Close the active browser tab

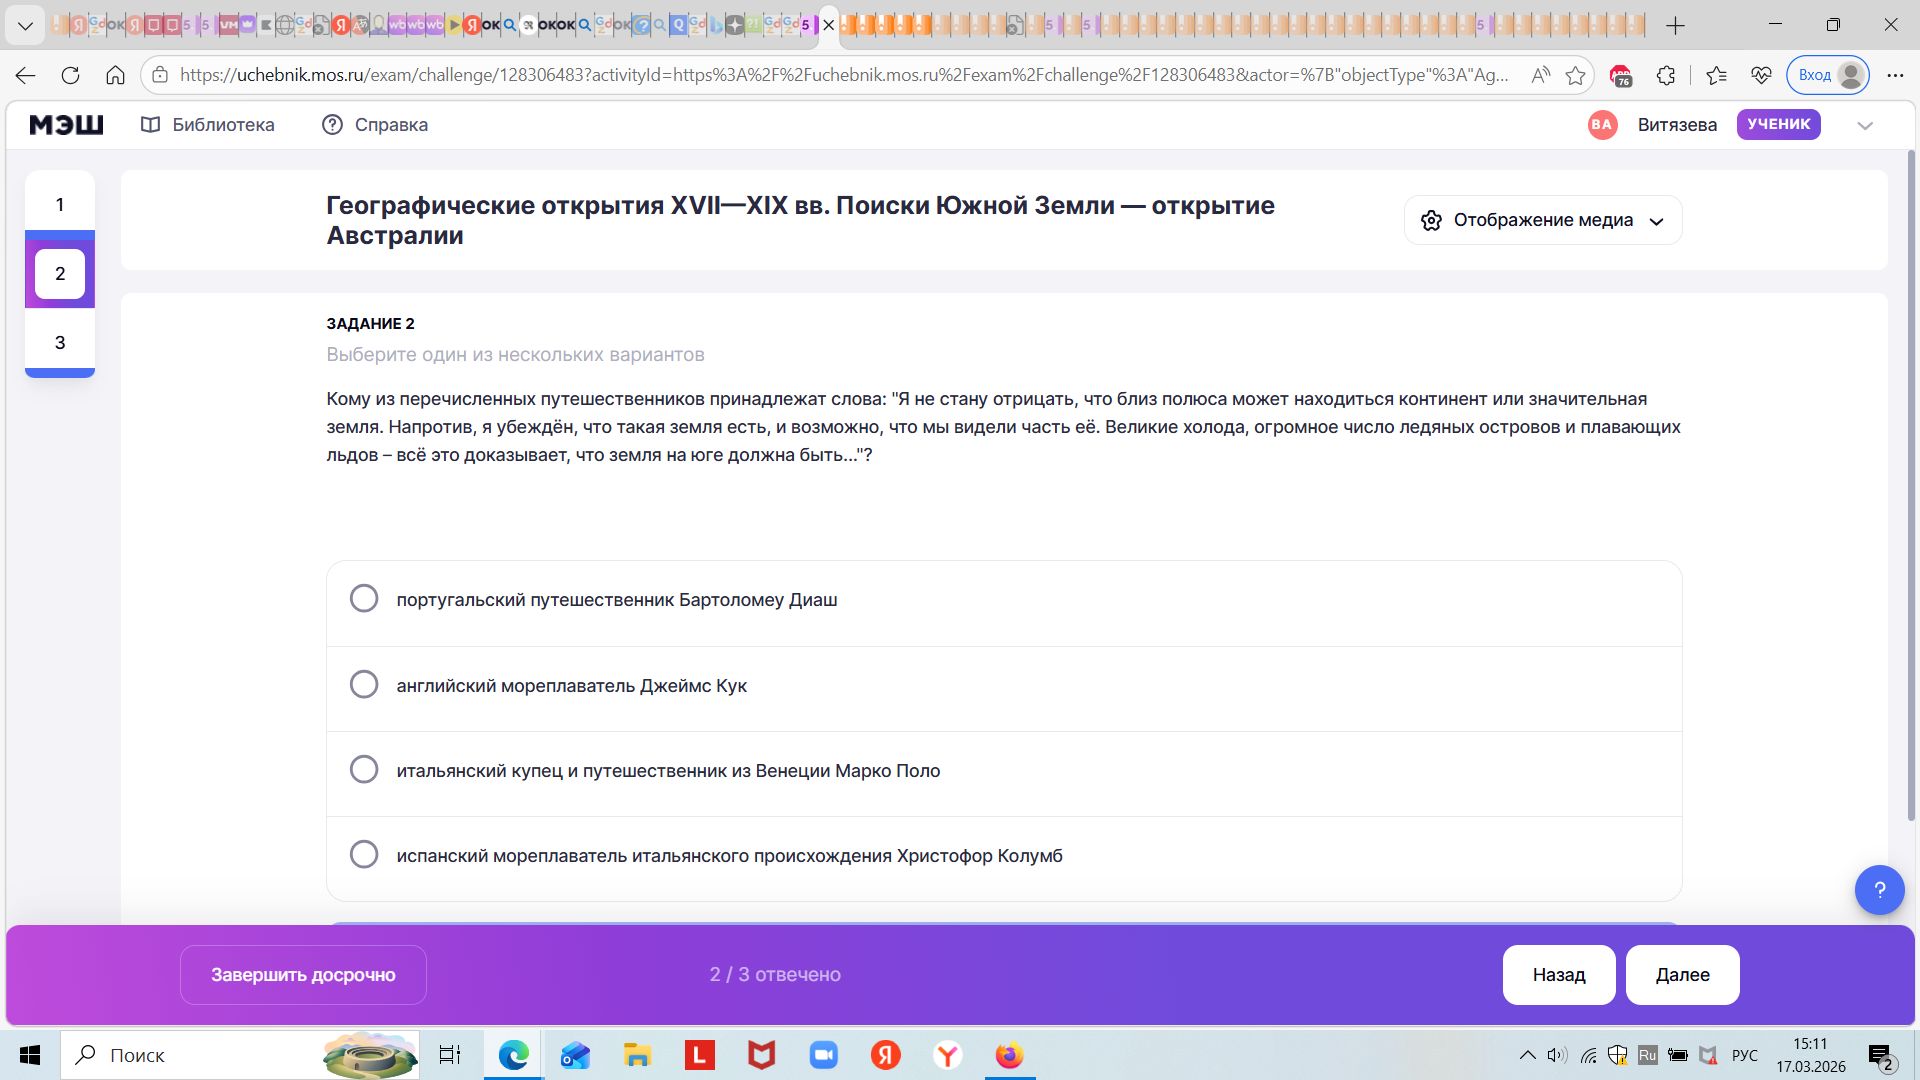click(828, 26)
